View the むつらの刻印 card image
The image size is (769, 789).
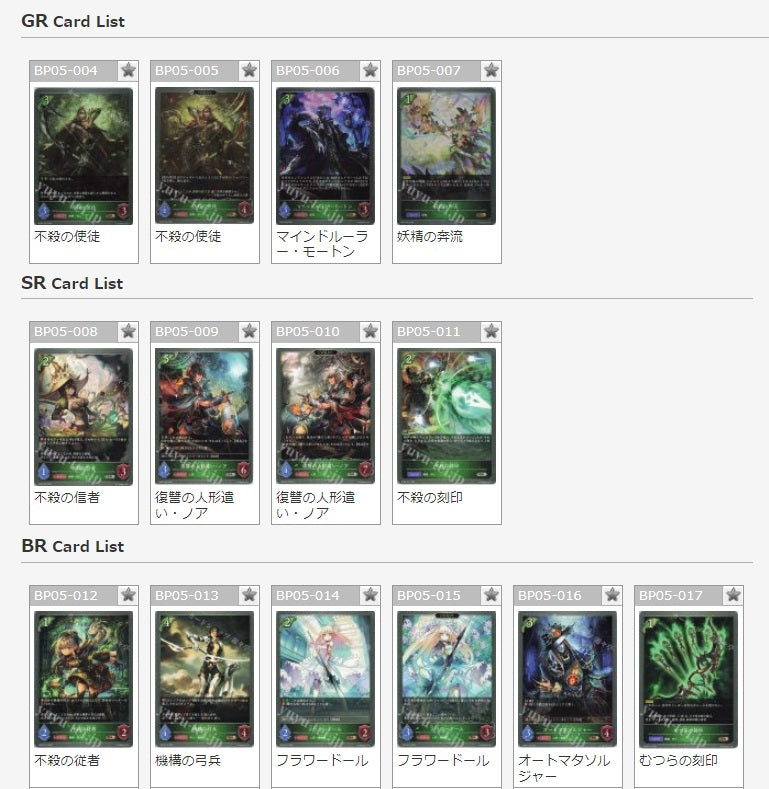coord(688,679)
